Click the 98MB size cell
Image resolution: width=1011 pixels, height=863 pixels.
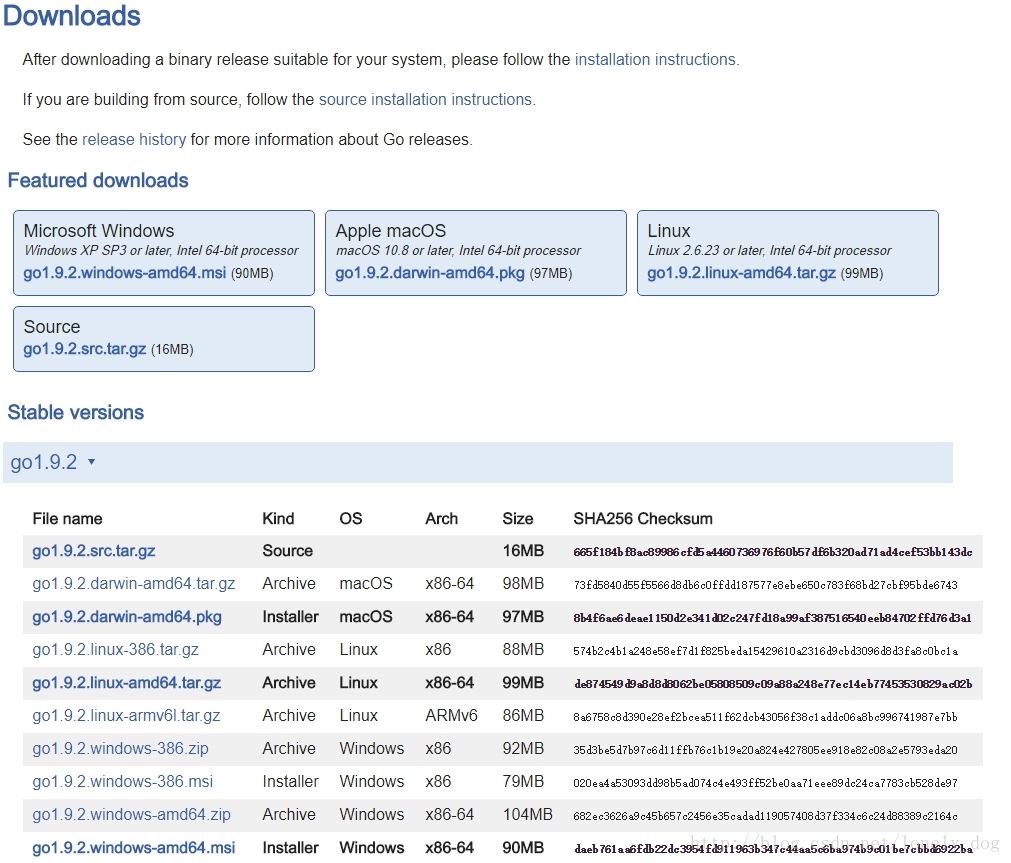[x=523, y=584]
